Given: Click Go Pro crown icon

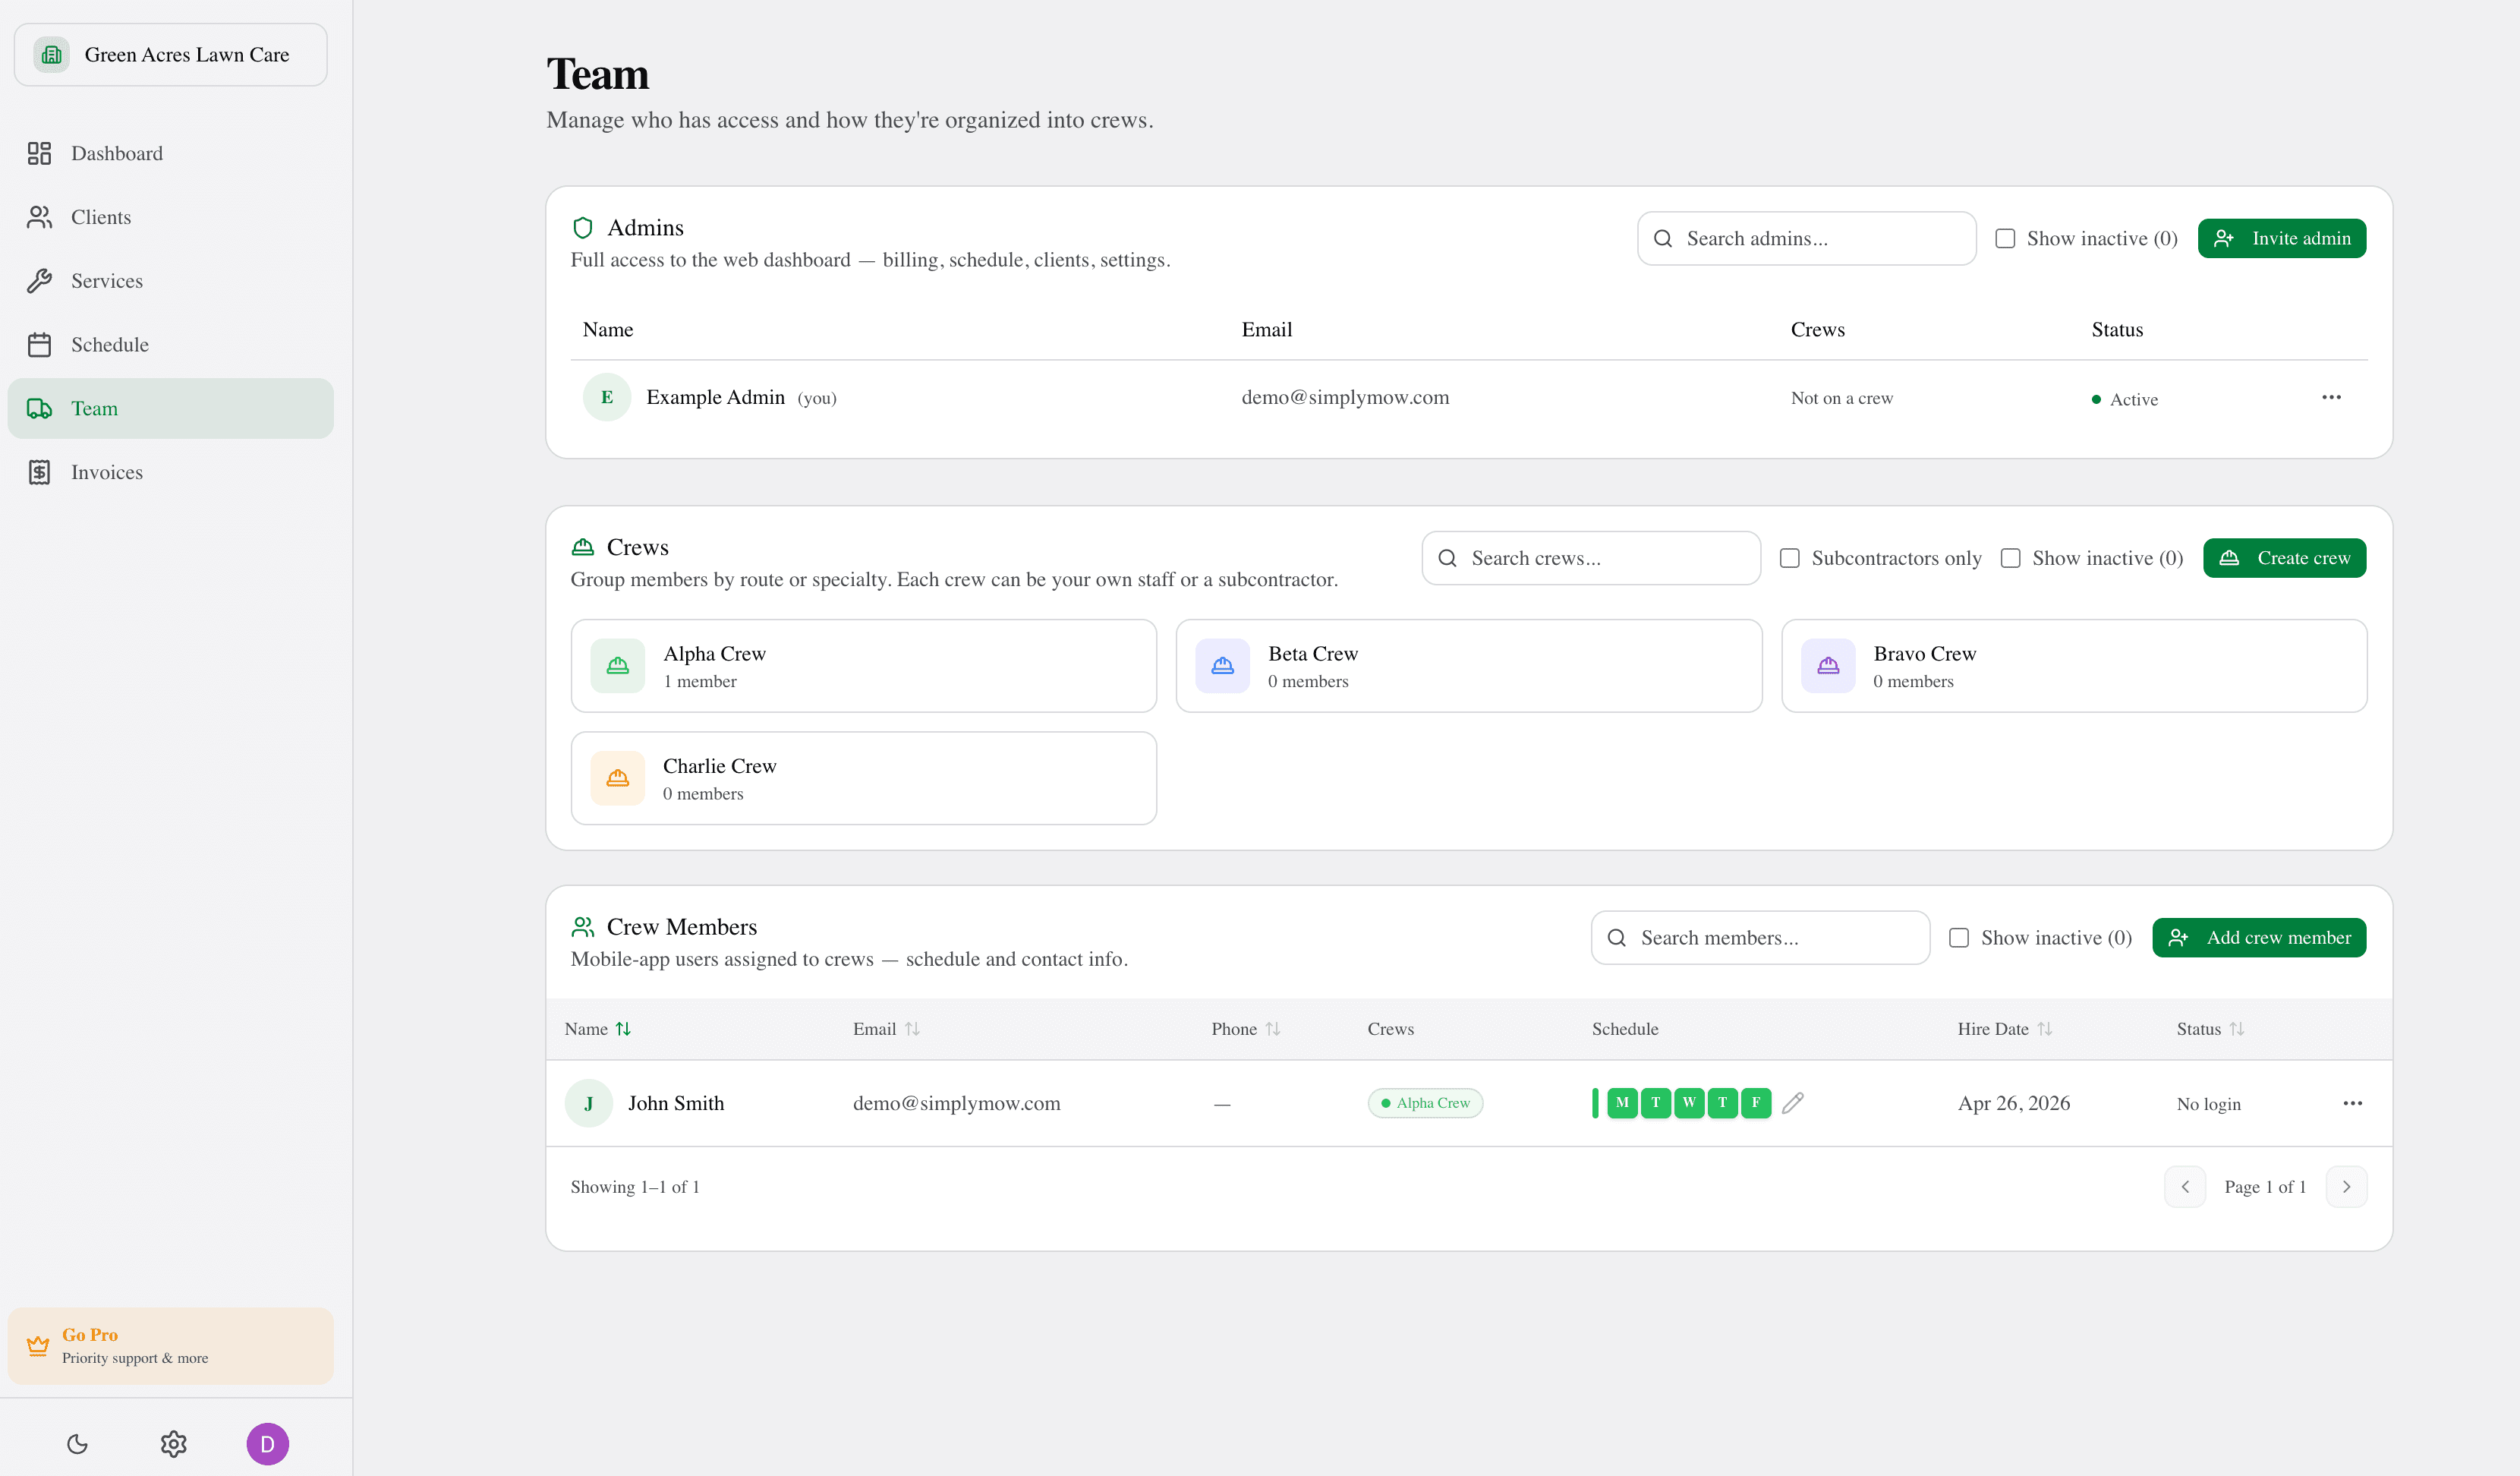Looking at the screenshot, I should [38, 1345].
